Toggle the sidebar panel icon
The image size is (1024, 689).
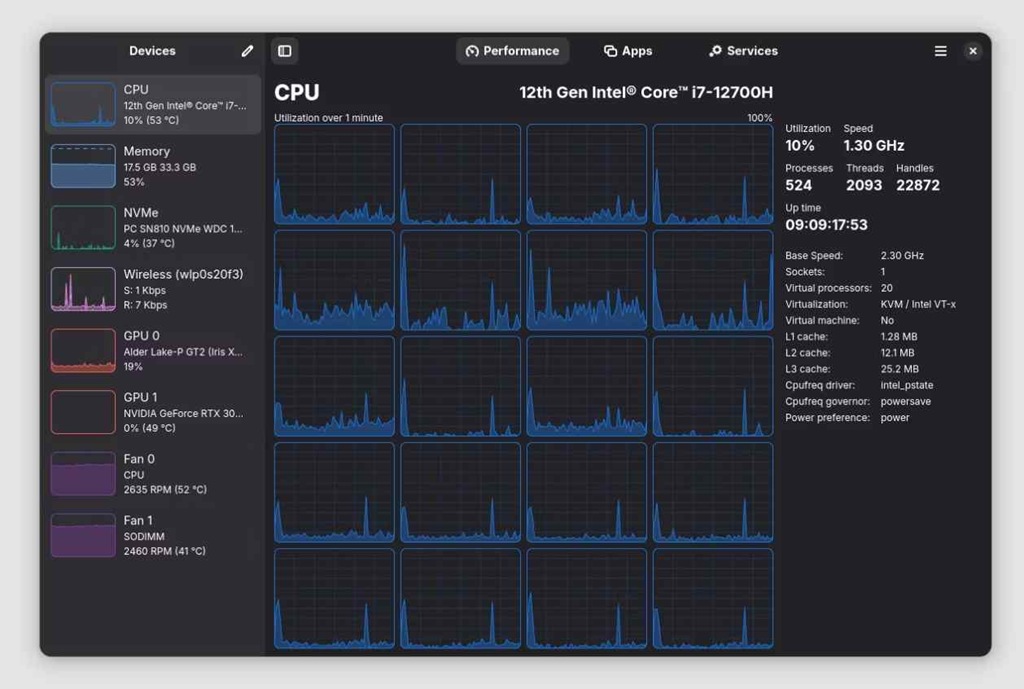coord(285,51)
